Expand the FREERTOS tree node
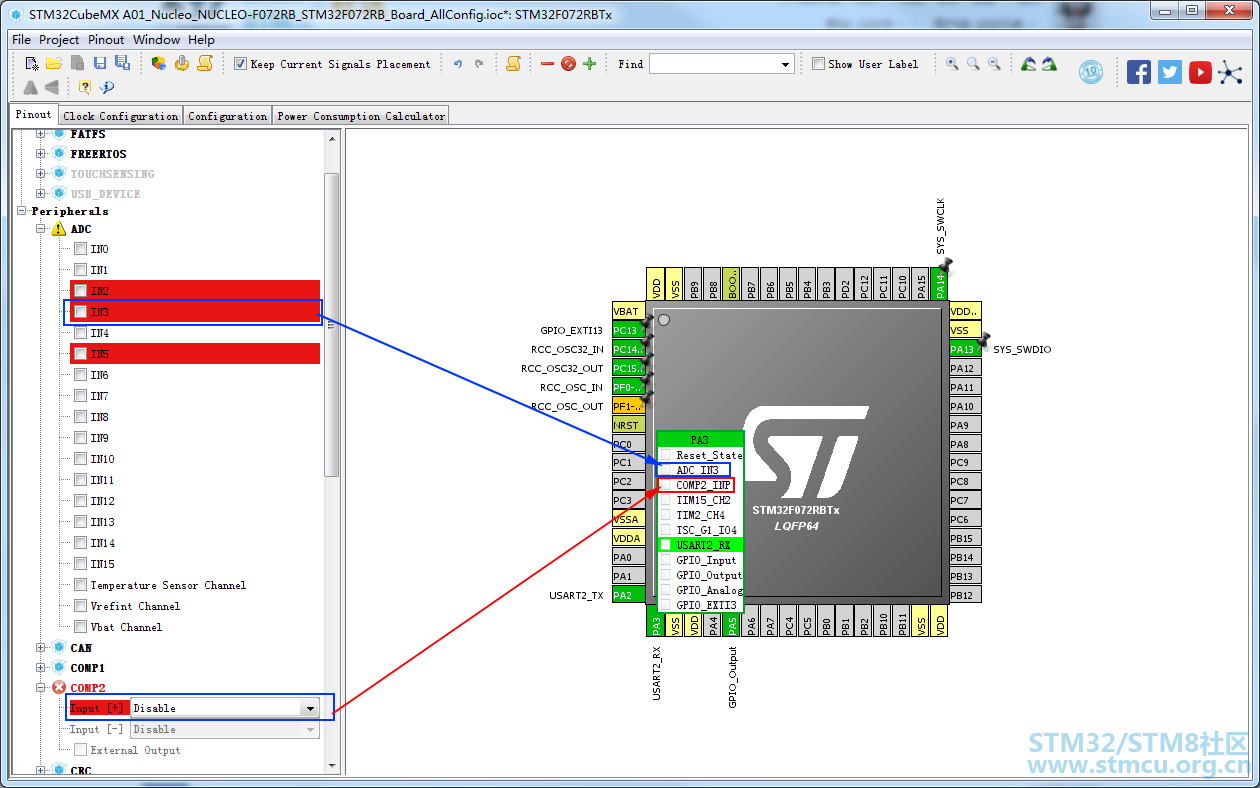This screenshot has height=788, width=1260. [41, 154]
